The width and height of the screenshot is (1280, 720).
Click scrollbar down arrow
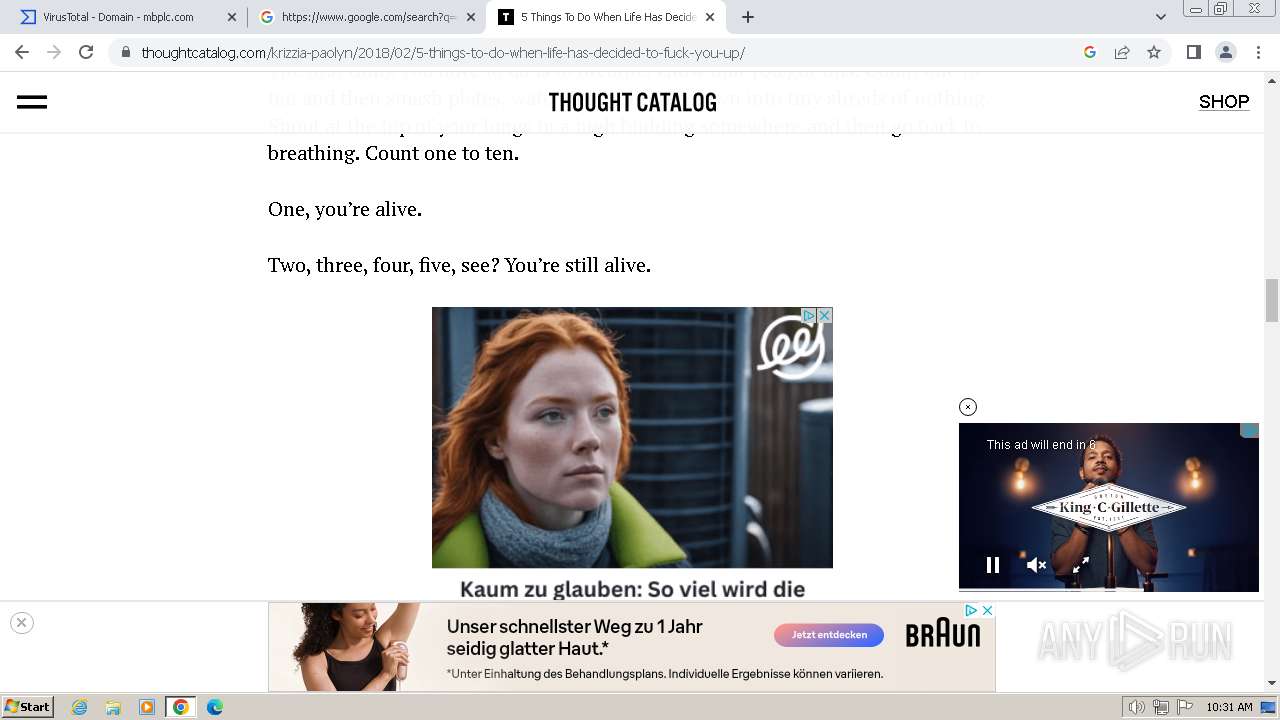pyautogui.click(x=1272, y=683)
